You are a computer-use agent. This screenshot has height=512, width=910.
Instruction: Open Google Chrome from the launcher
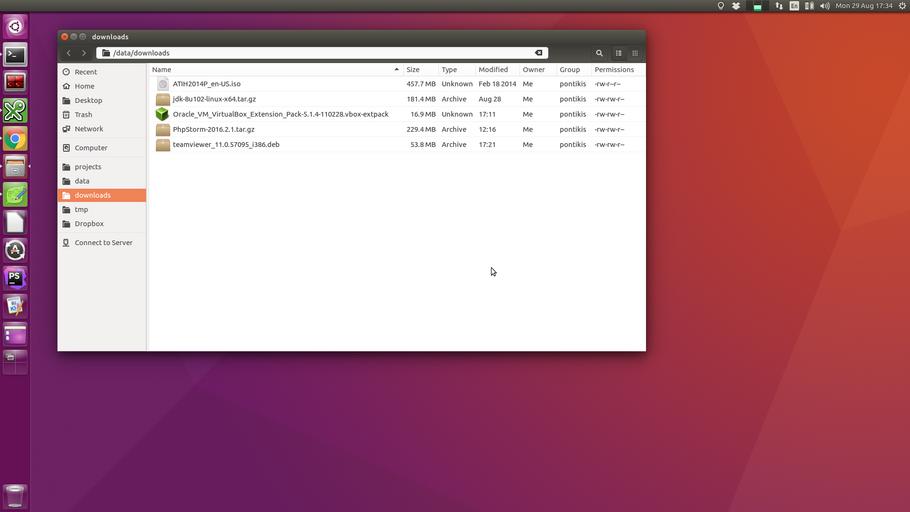coord(15,139)
